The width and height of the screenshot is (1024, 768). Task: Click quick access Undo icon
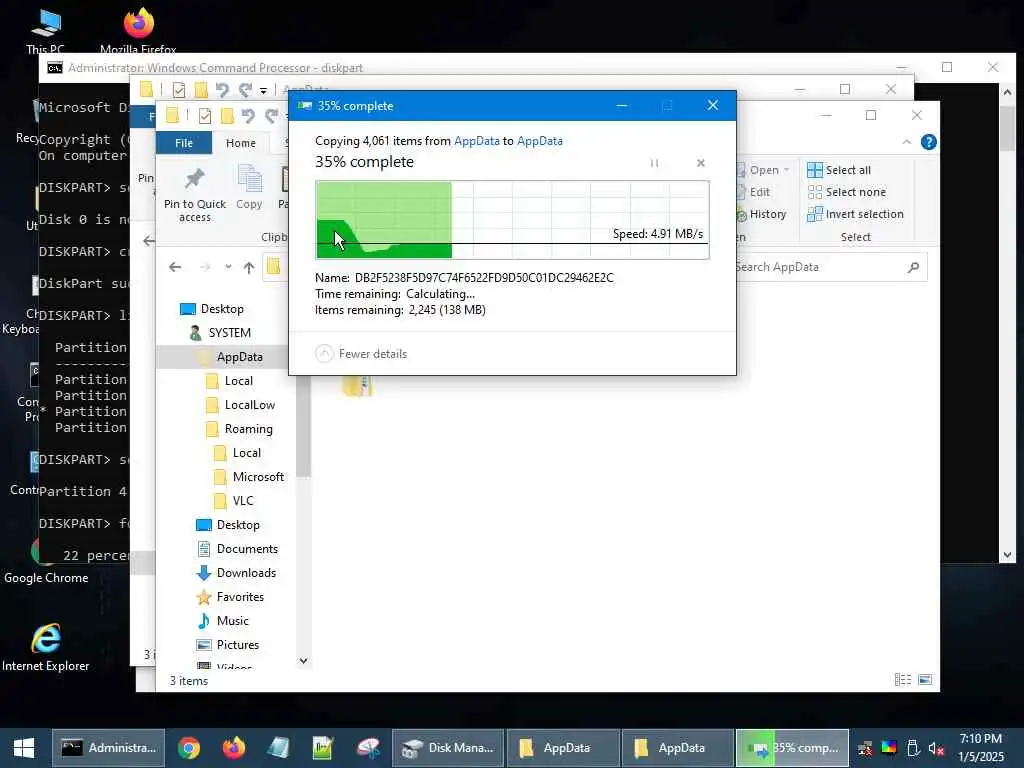point(248,116)
